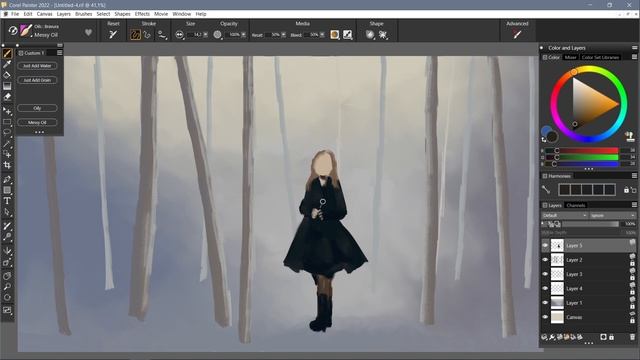Viewport: 640px width, 360px height.
Task: Open Color and Layers panel options menu
Action: [x=634, y=48]
